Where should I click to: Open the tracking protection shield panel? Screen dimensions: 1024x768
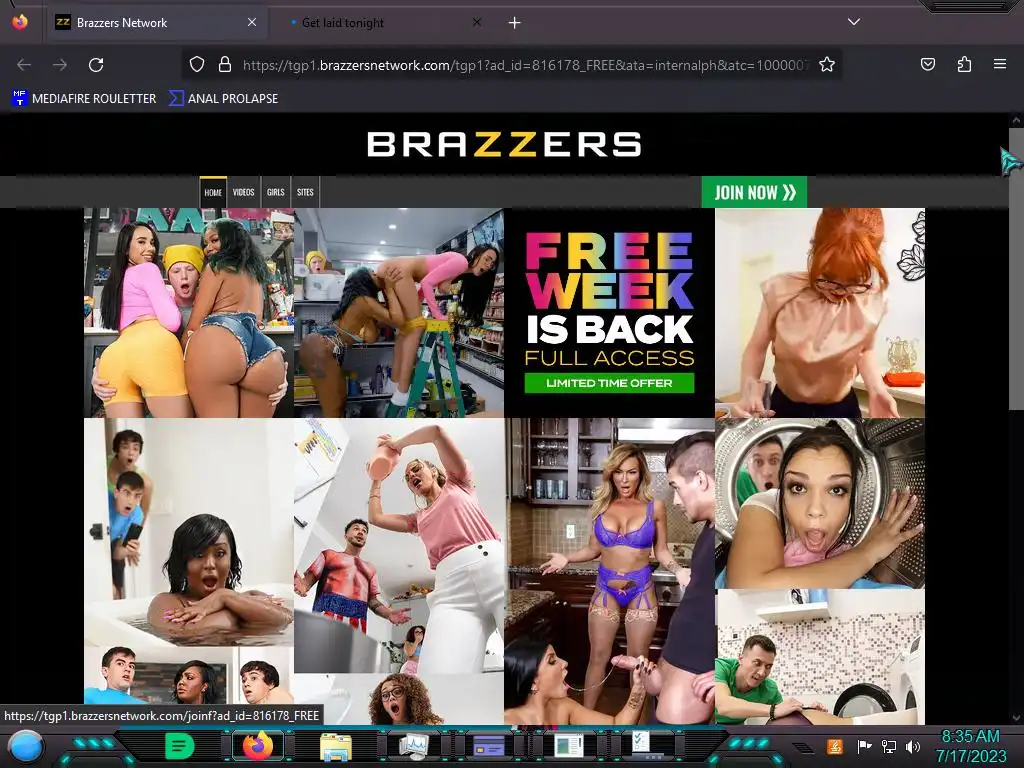coord(197,64)
